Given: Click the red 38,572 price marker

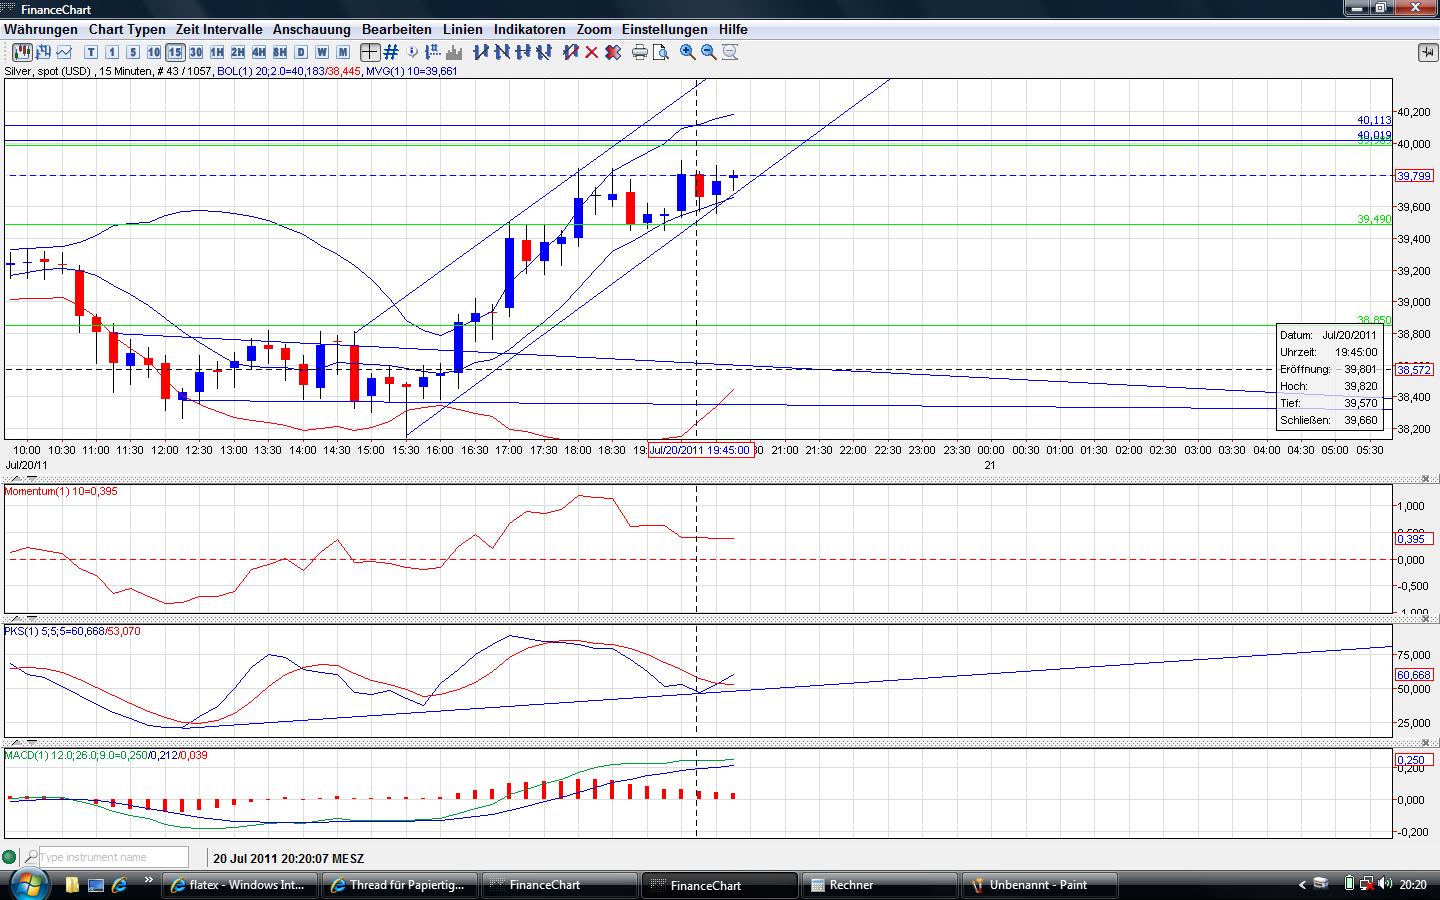Looking at the screenshot, I should pos(1414,370).
